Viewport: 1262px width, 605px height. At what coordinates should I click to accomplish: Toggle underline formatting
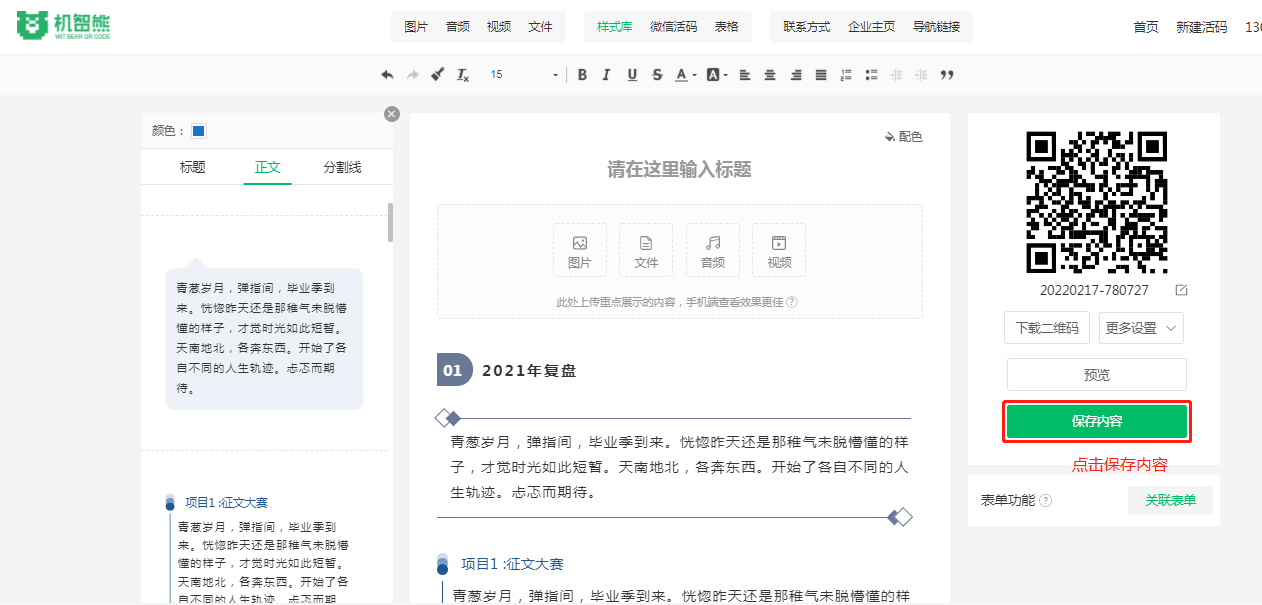[x=632, y=75]
